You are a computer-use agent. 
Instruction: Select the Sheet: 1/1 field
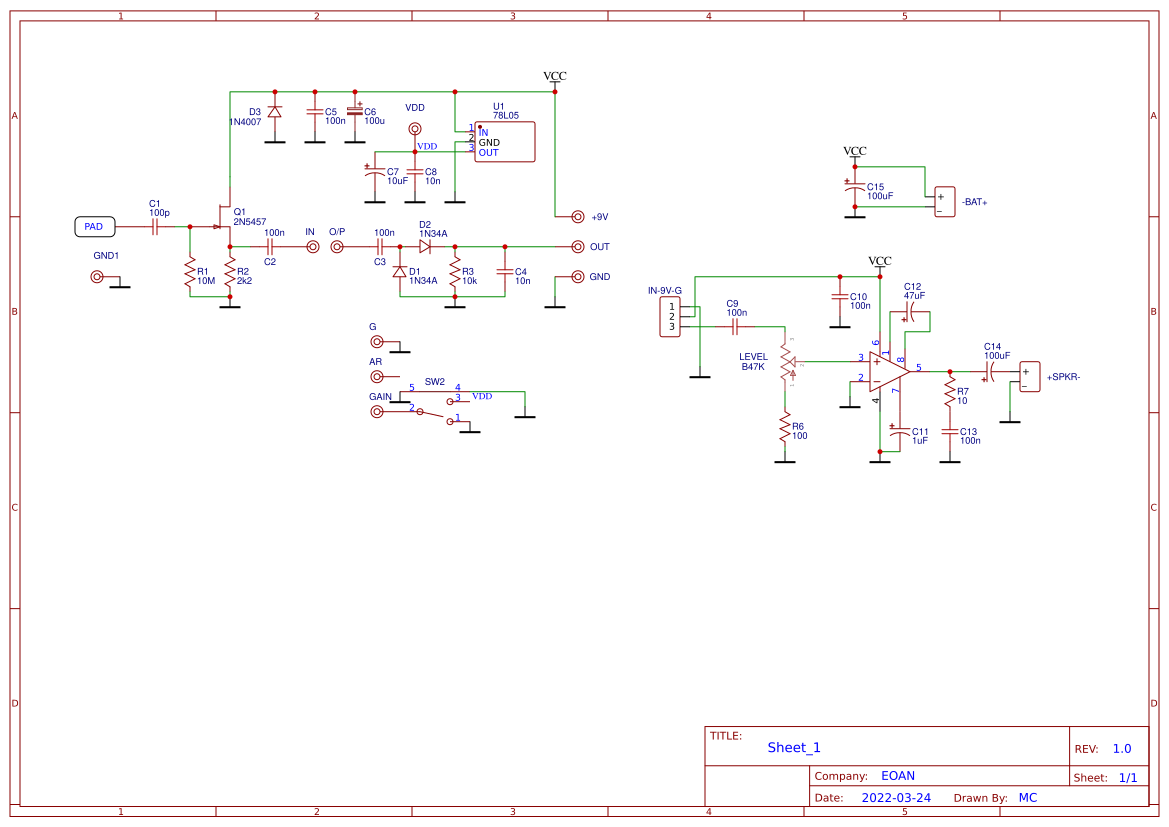[x=1105, y=776]
